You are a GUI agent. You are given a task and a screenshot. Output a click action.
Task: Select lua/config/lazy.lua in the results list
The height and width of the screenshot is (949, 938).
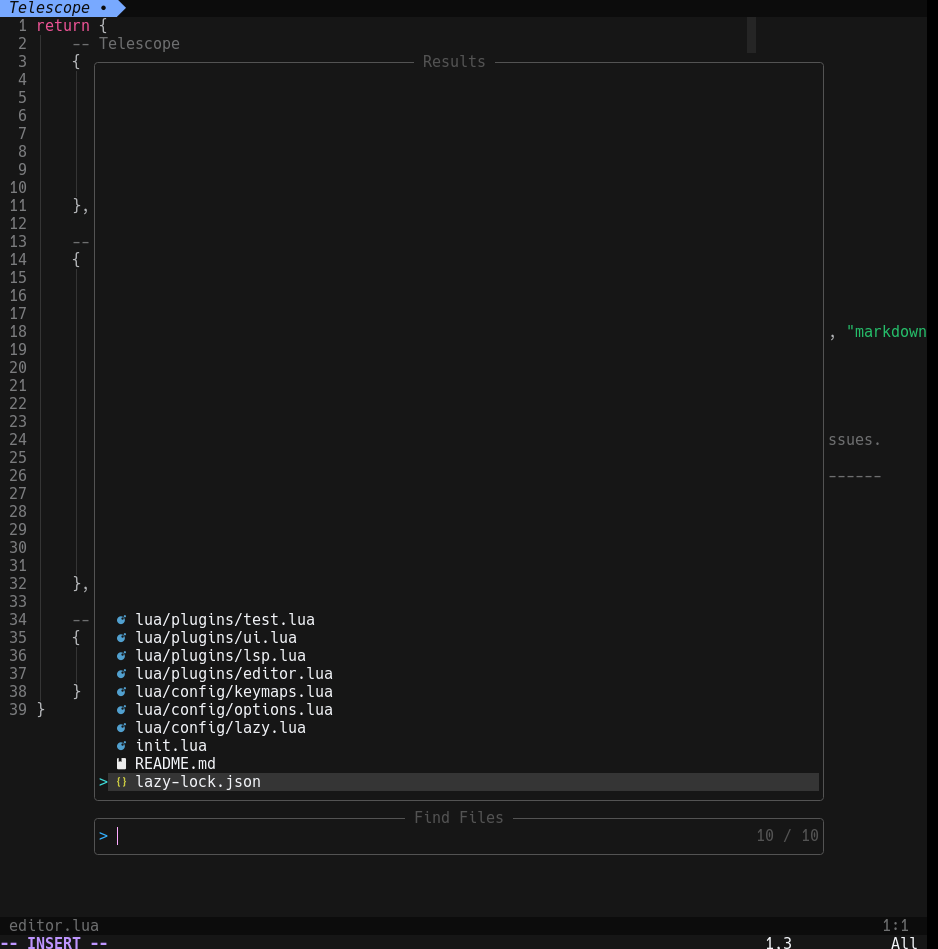tap(220, 728)
